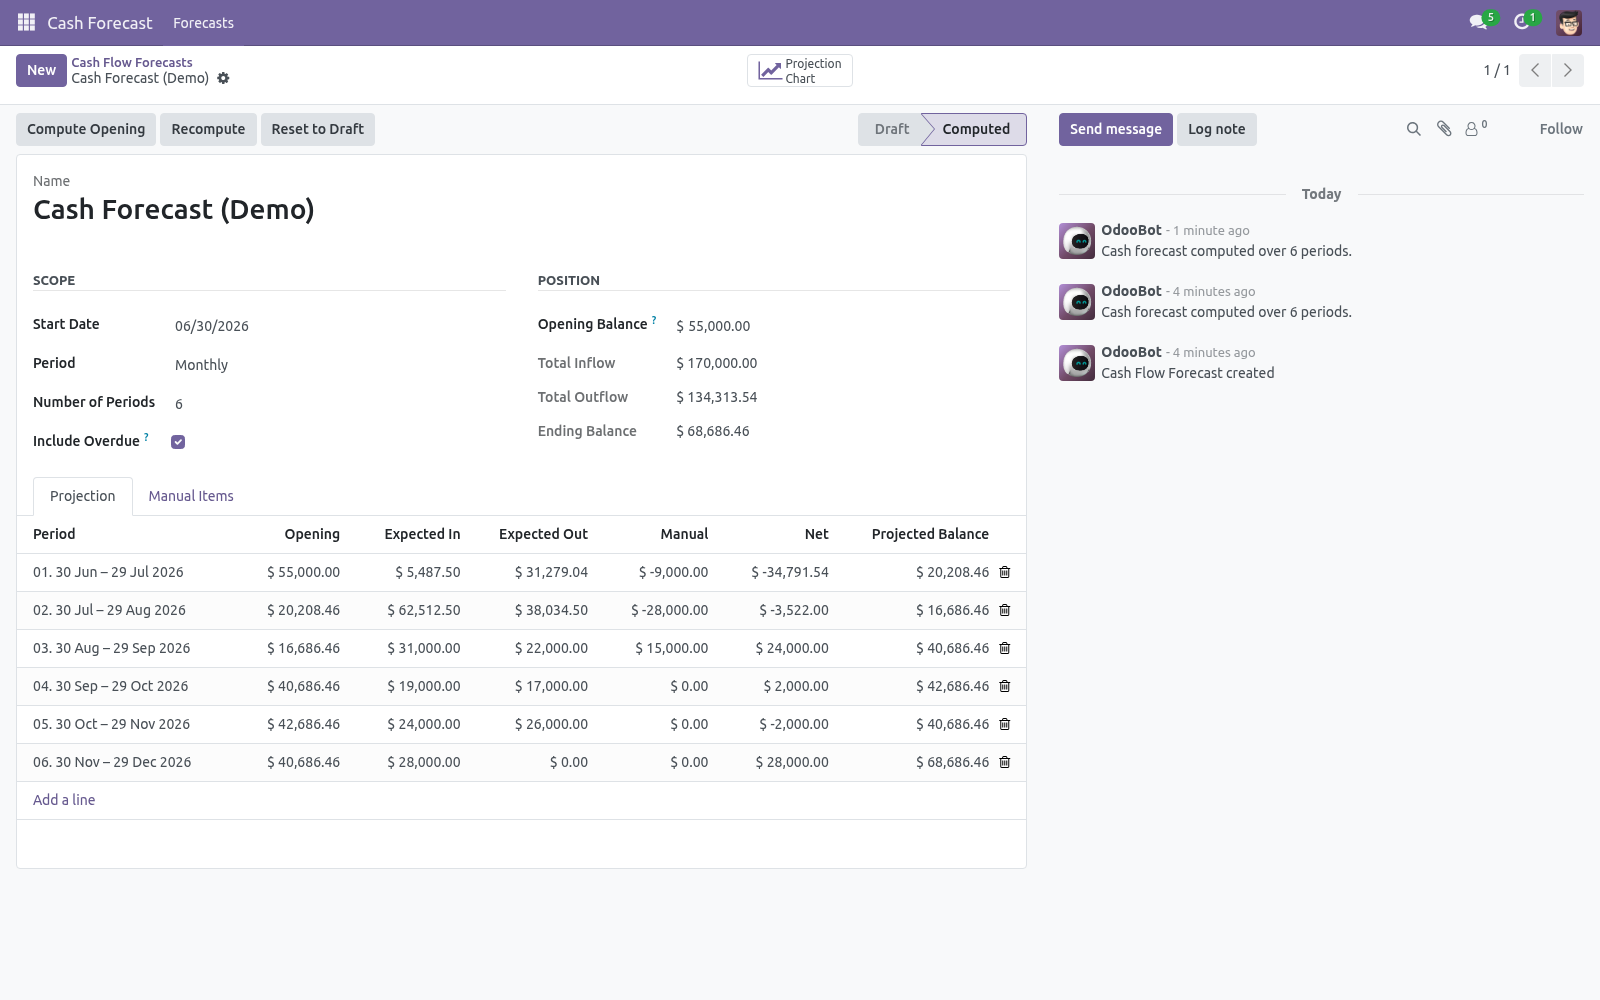The image size is (1600, 1000).
Task: Delete the 30 Jul – 29 Aug 2026 line
Action: point(1005,610)
